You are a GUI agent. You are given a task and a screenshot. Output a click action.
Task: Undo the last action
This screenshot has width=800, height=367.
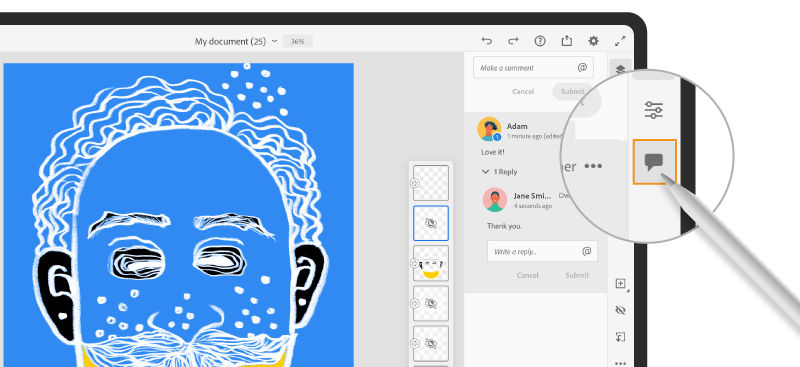[x=487, y=41]
